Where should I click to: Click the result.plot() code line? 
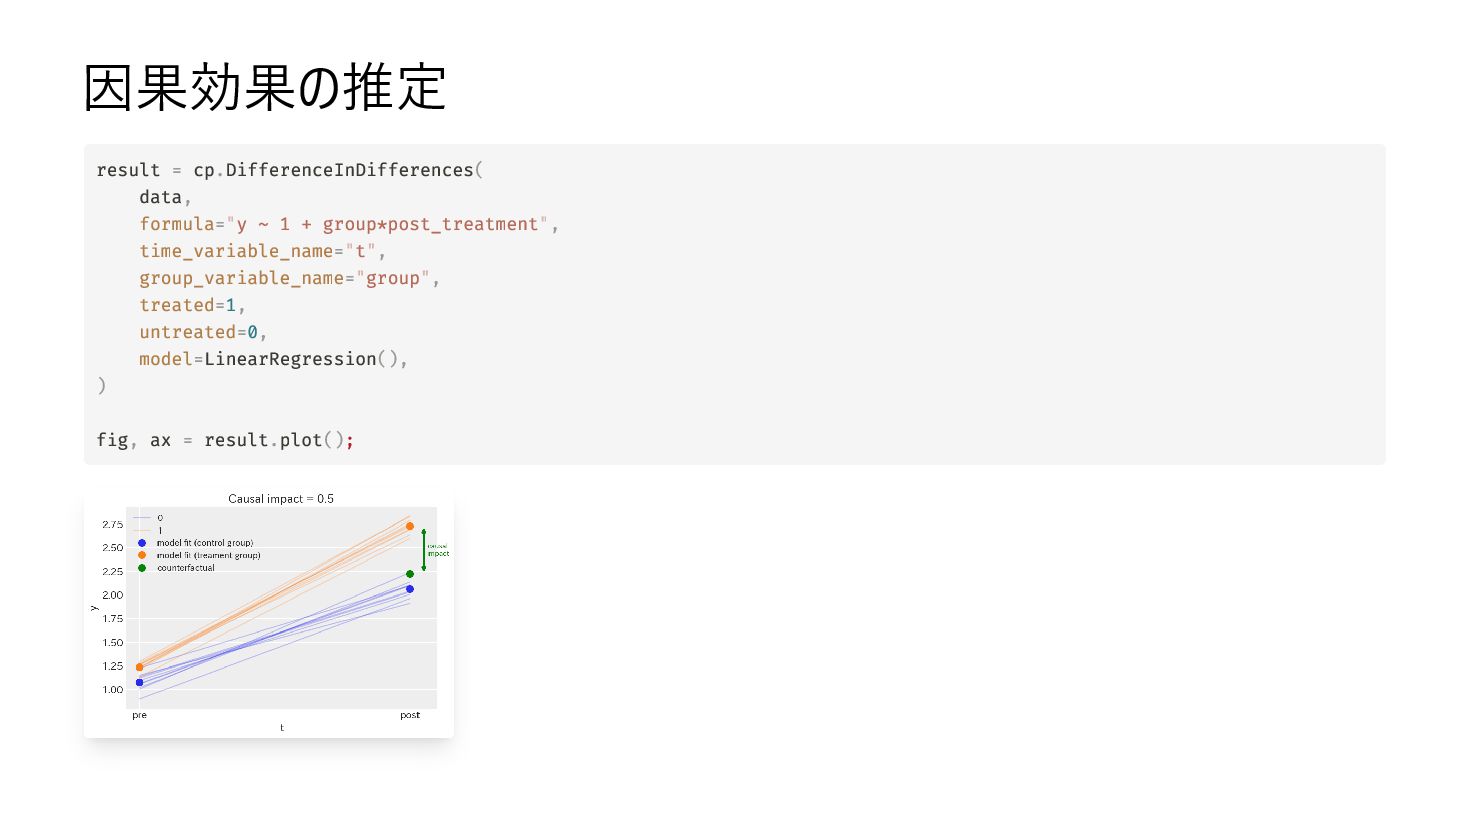(x=225, y=440)
